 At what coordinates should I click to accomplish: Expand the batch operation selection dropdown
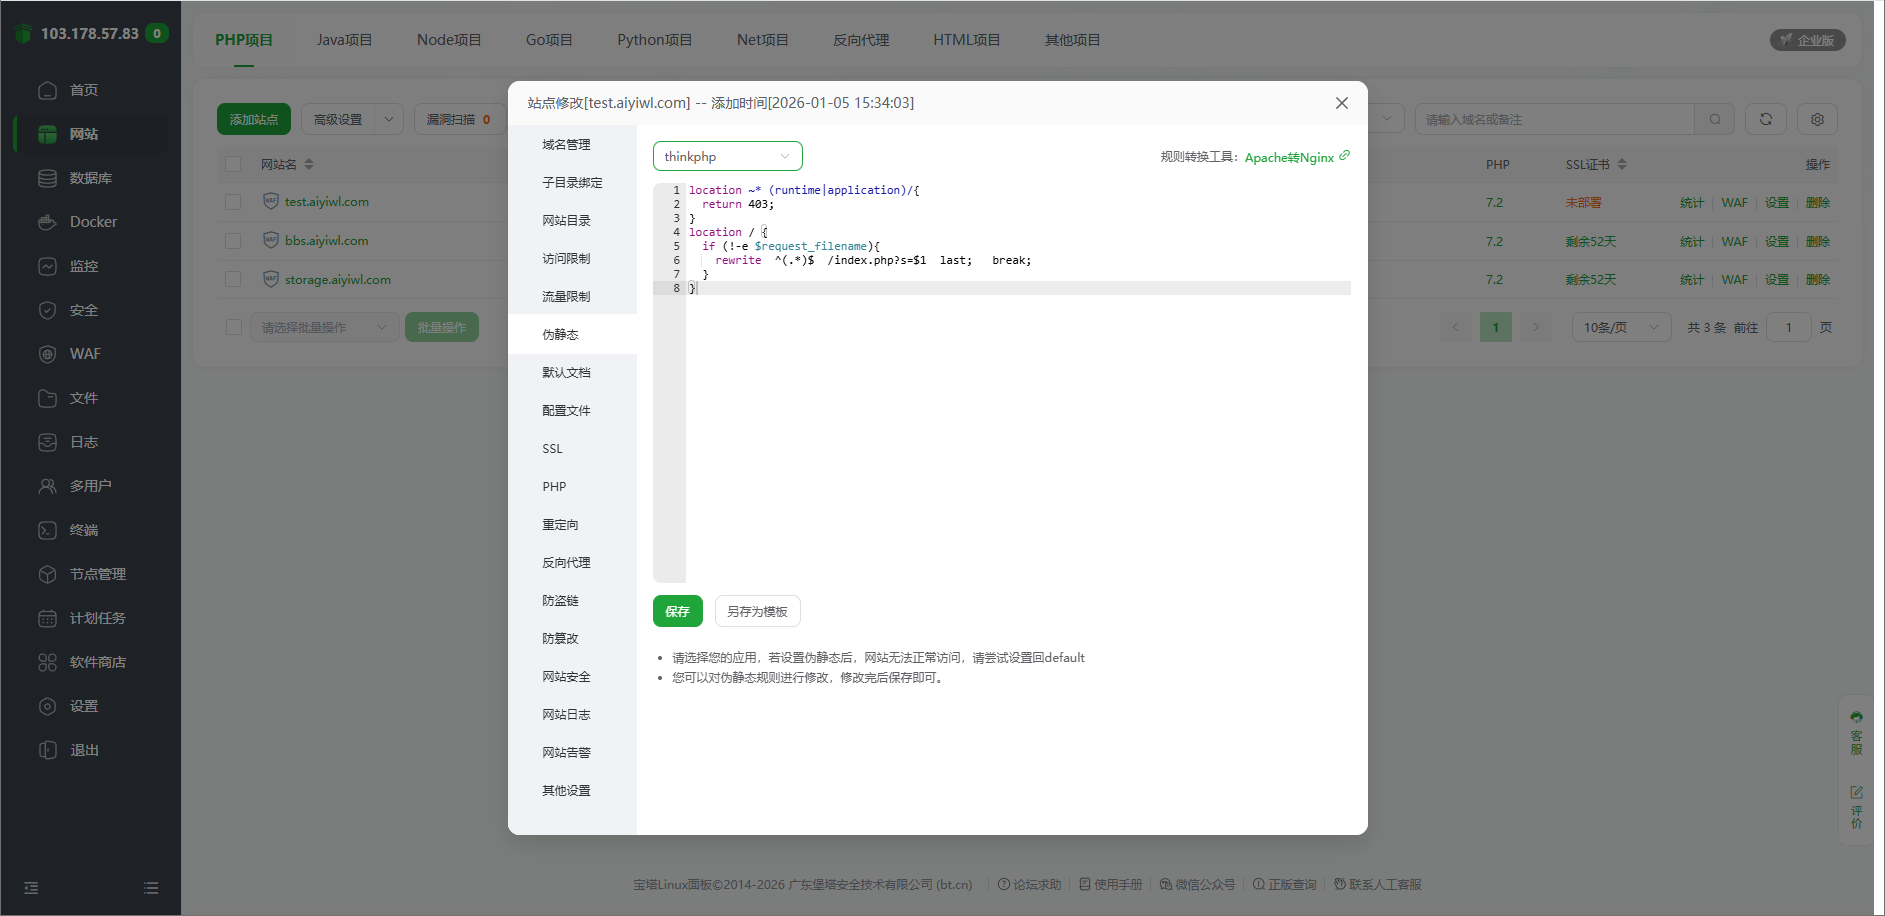click(322, 327)
